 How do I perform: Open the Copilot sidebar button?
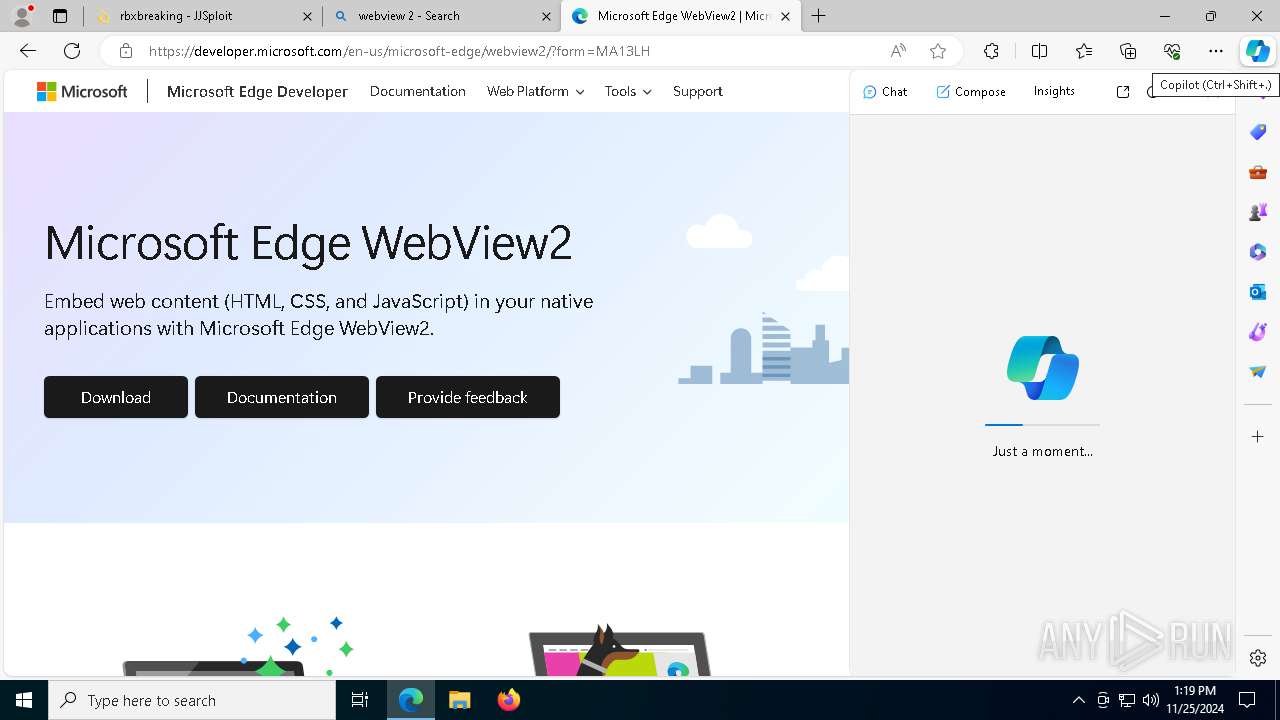point(1257,51)
